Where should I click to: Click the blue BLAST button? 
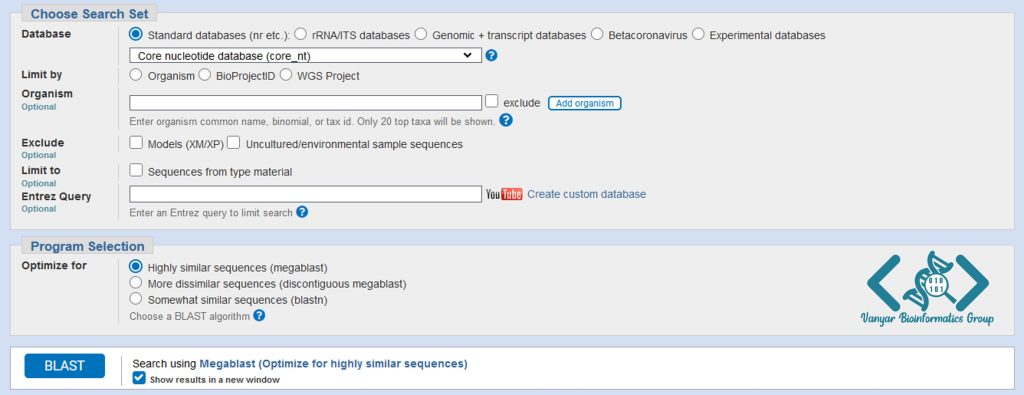(65, 366)
